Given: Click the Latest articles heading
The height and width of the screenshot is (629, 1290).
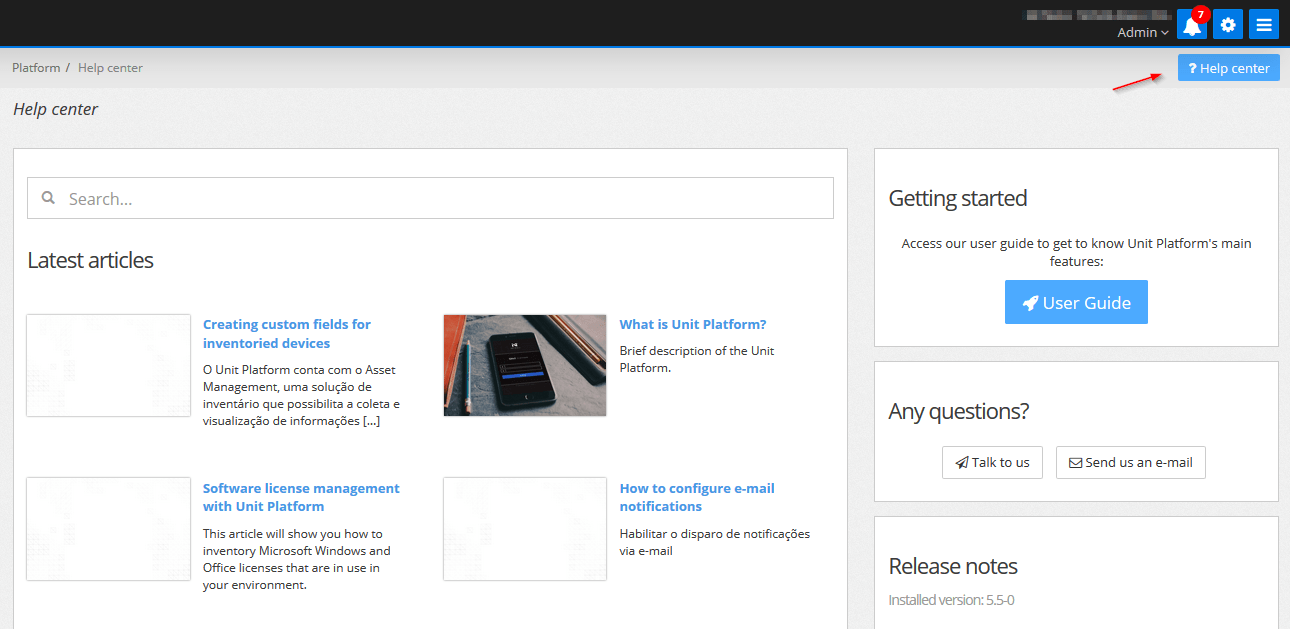Looking at the screenshot, I should pyautogui.click(x=90, y=260).
